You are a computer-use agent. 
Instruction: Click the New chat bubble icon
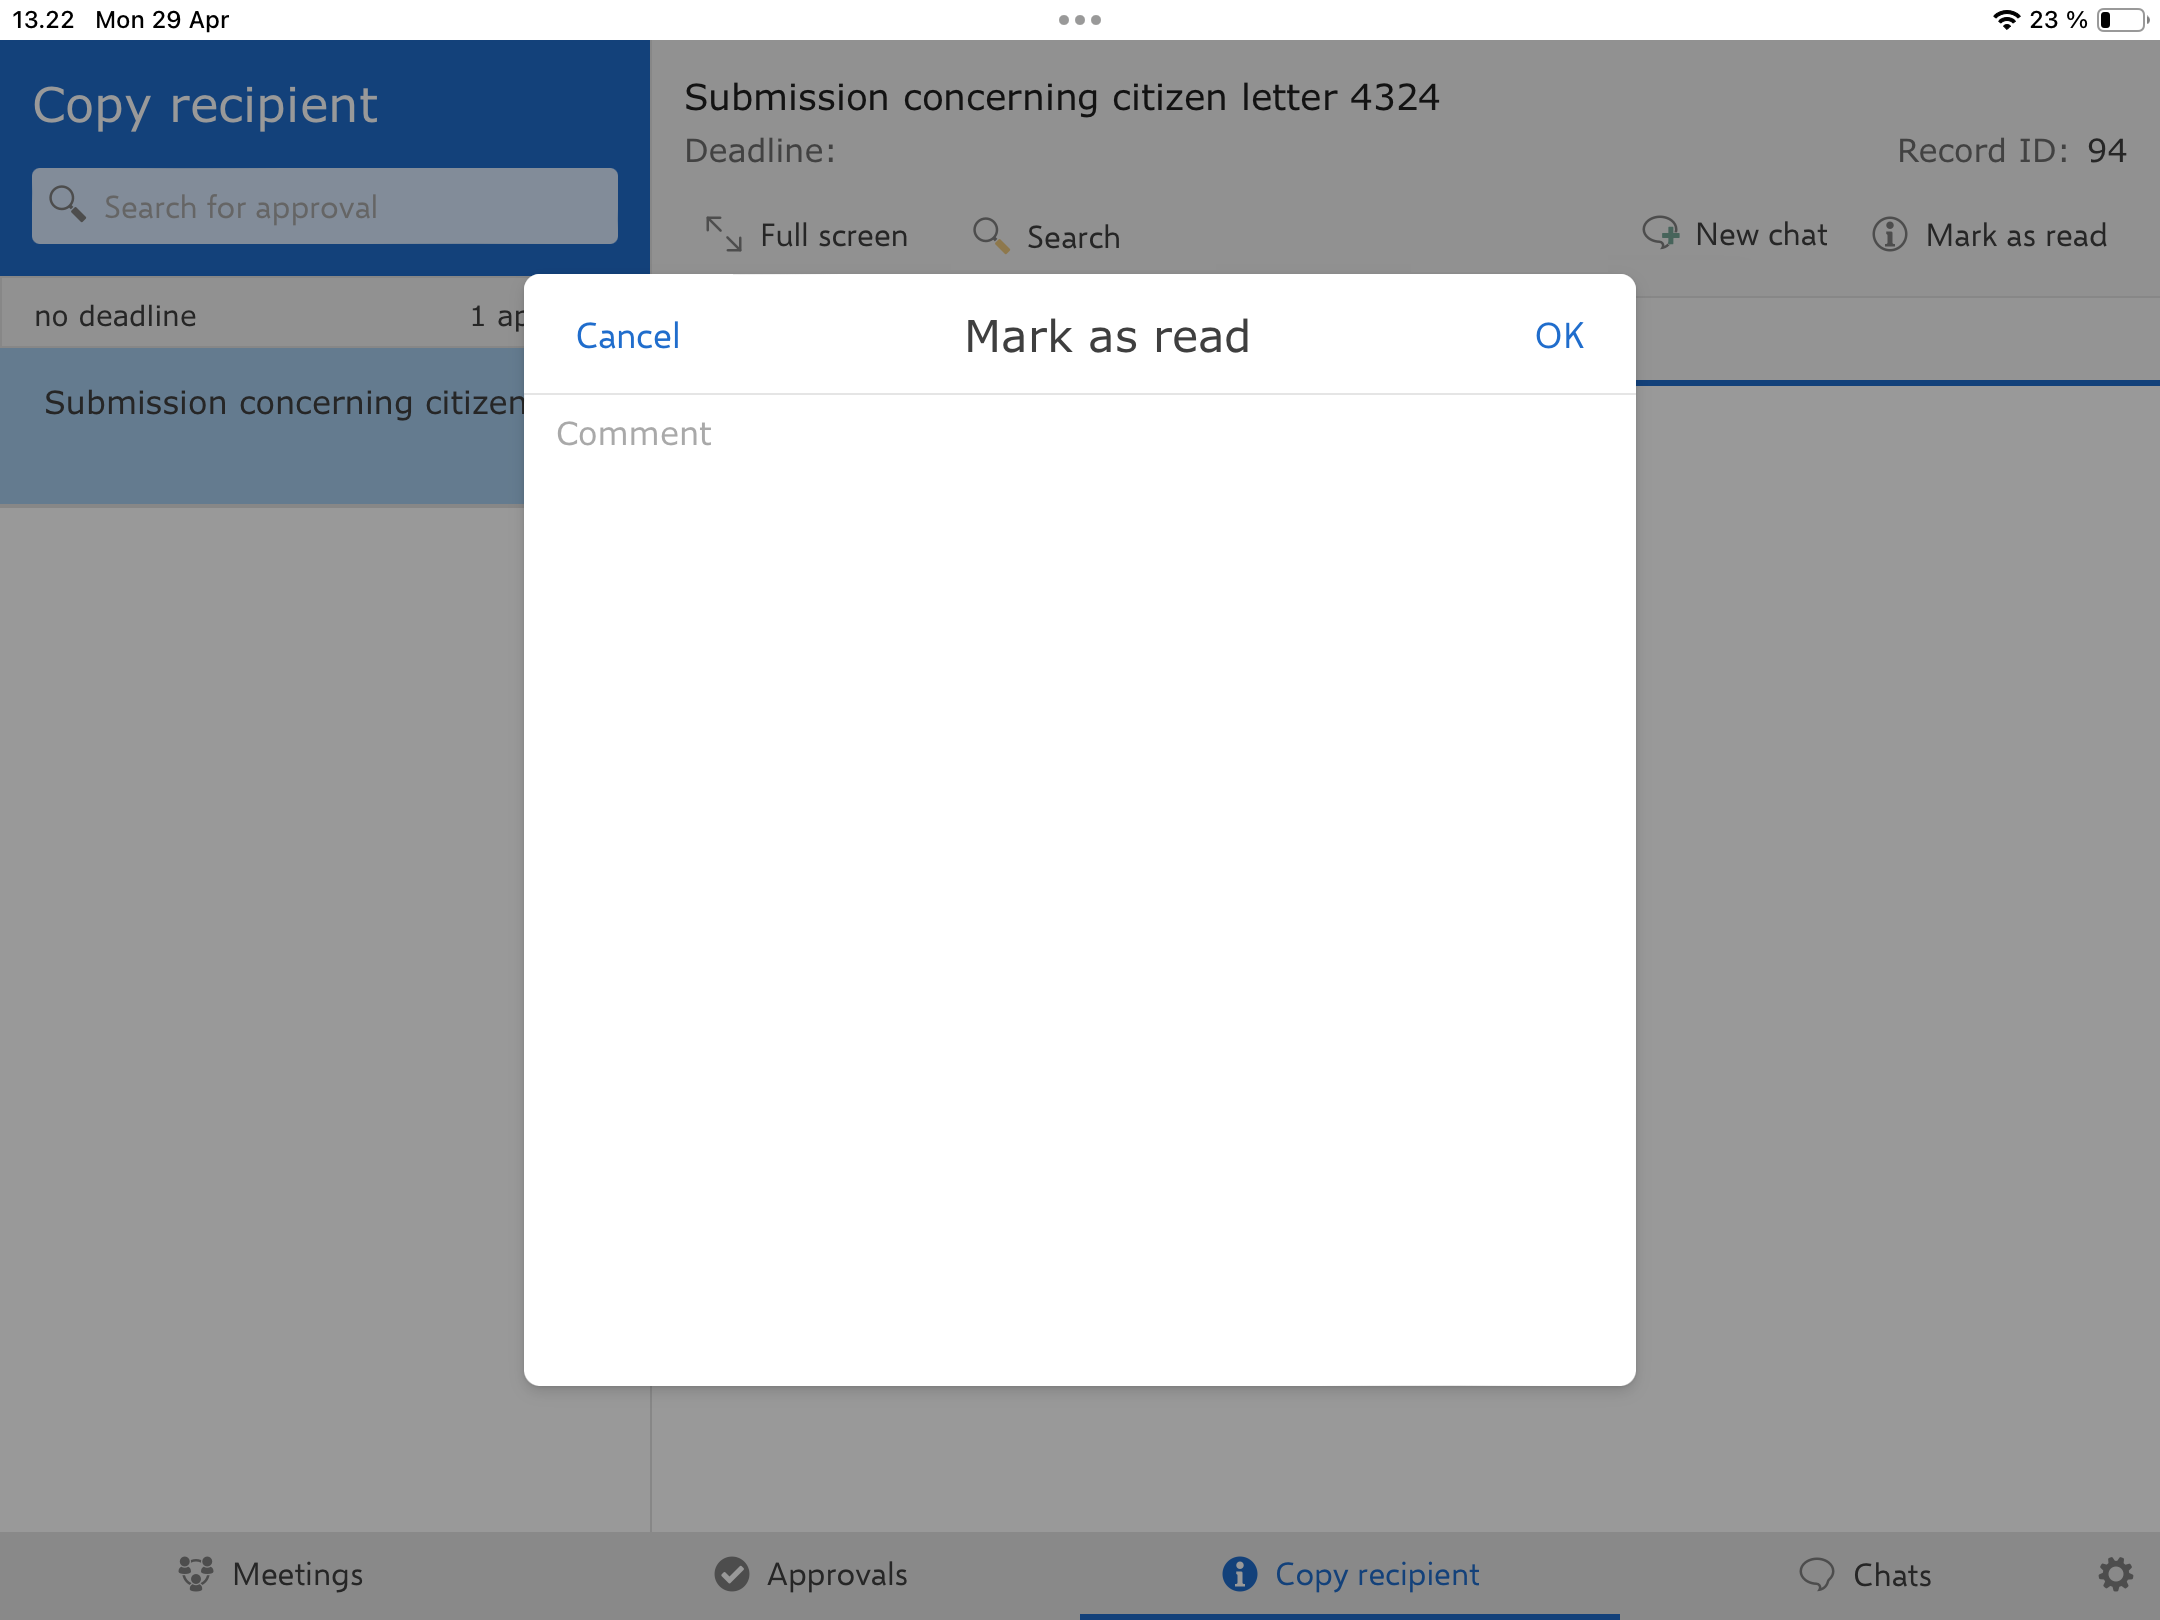(x=1661, y=233)
